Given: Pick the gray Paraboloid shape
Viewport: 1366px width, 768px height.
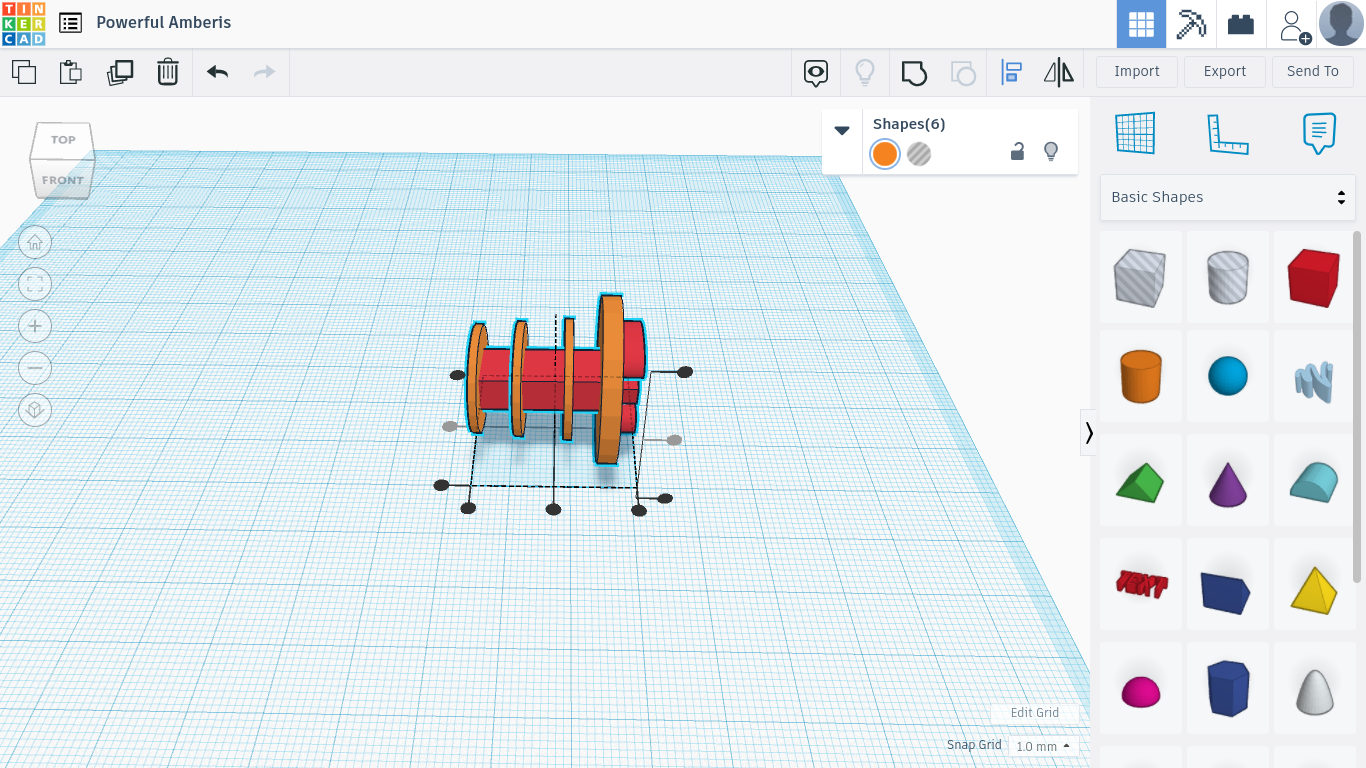Looking at the screenshot, I should pyautogui.click(x=1314, y=690).
